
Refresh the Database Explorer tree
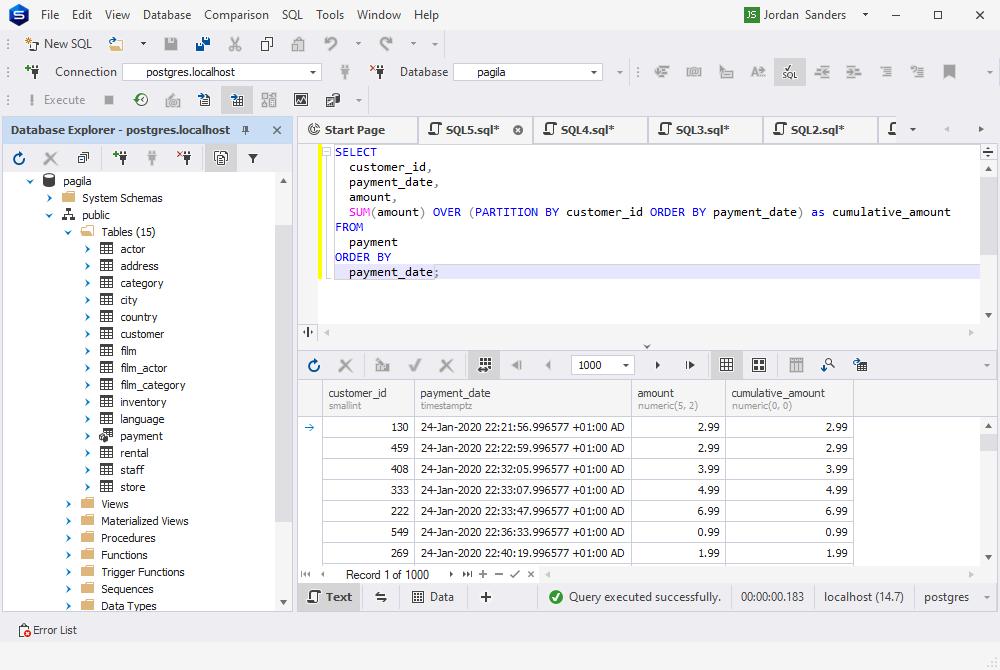point(16,157)
